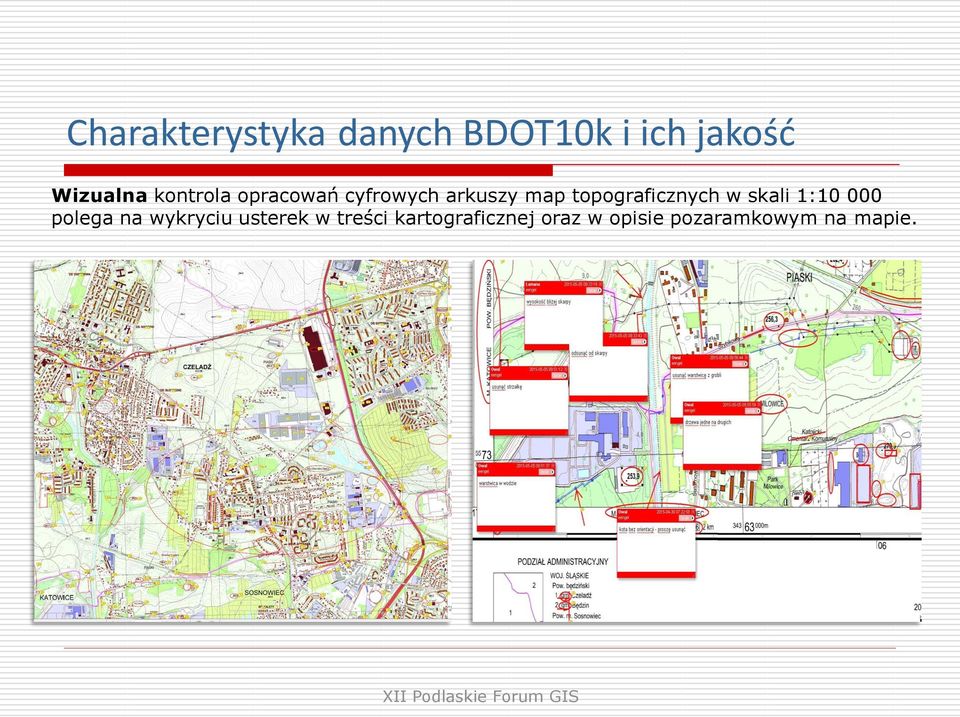Click the administrative division mini-map diagram
This screenshot has height=717, width=960.
point(518,597)
